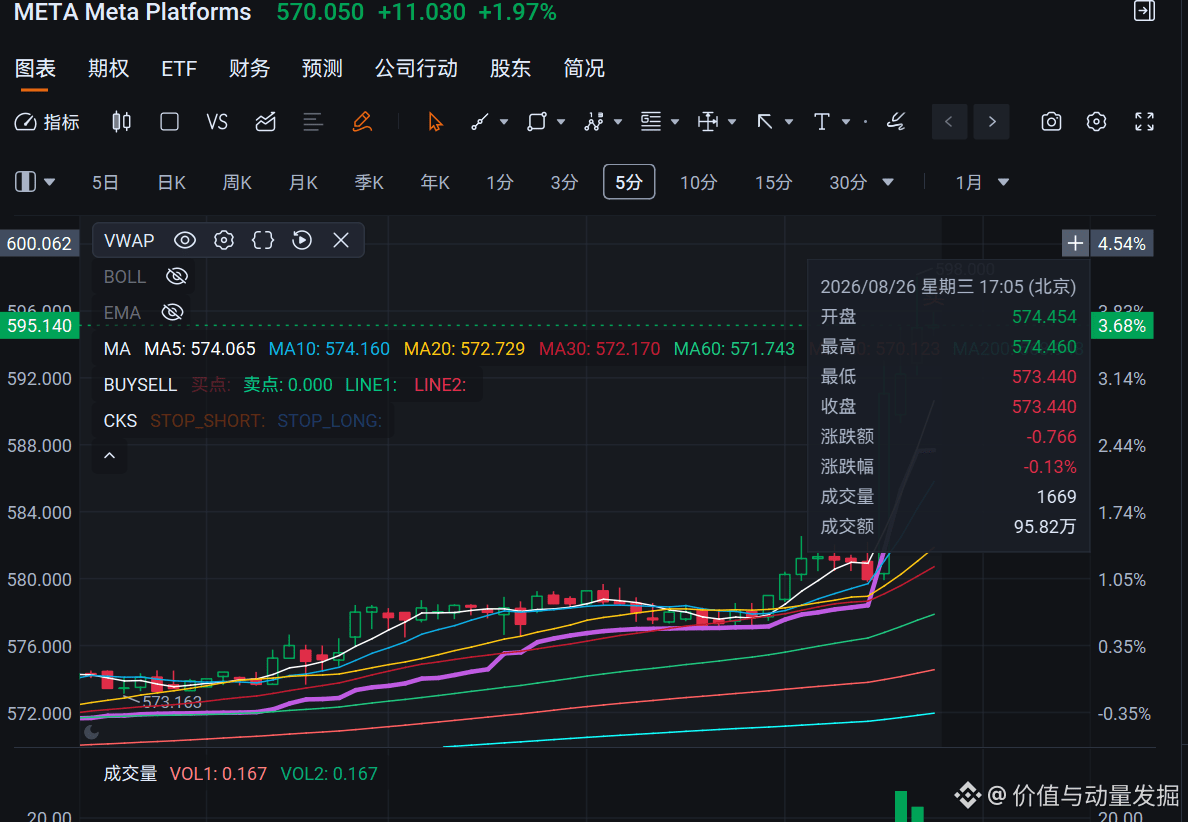This screenshot has height=822, width=1188.
Task: Select the square outline toolbar icon
Action: coord(170,122)
